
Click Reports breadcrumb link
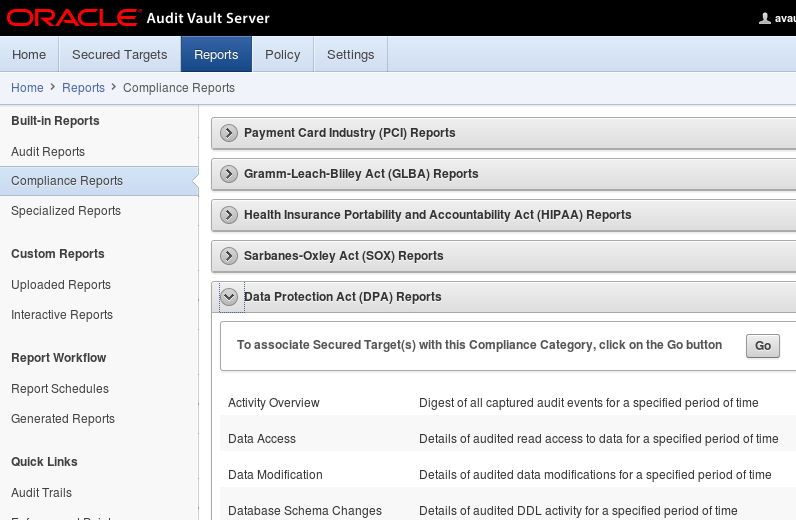(x=83, y=88)
